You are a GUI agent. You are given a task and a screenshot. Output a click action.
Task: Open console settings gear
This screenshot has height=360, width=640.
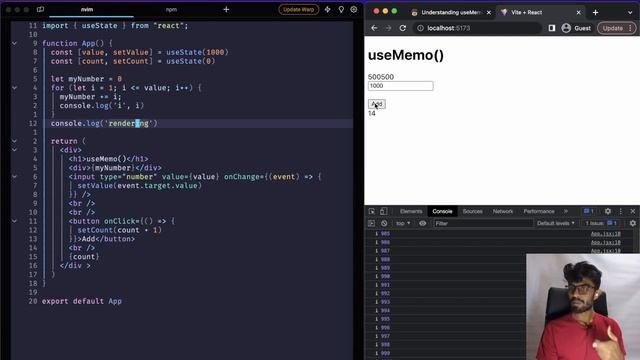tap(633, 223)
